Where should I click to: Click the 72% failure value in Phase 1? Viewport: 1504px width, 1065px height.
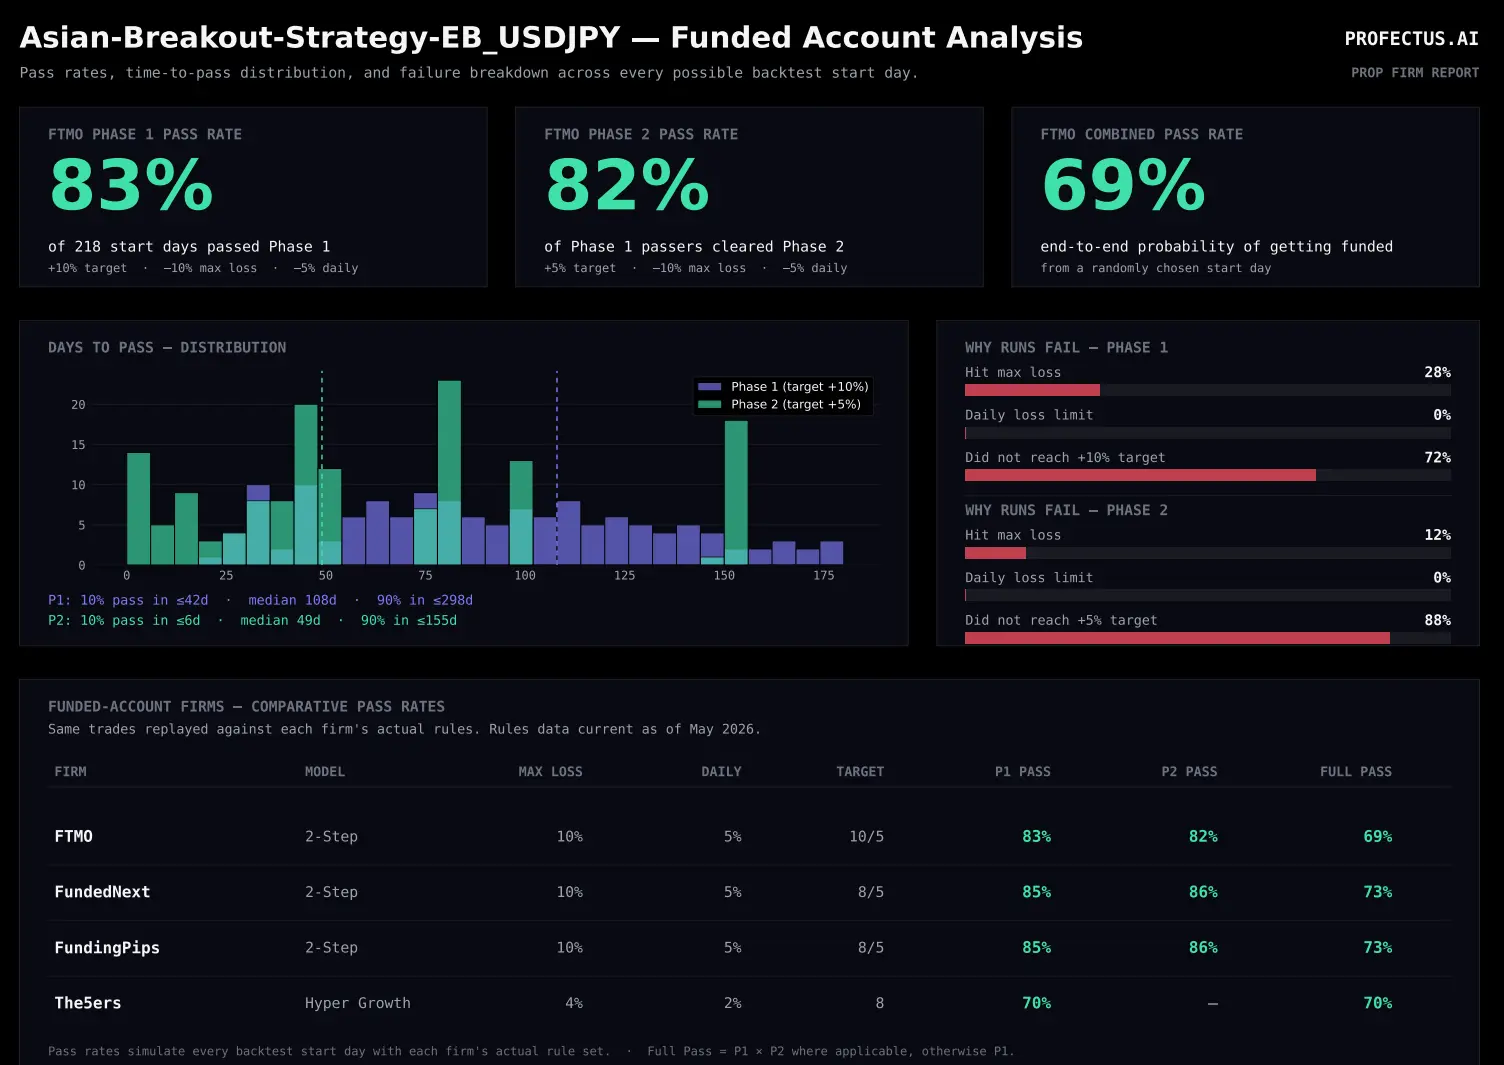pyautogui.click(x=1437, y=457)
